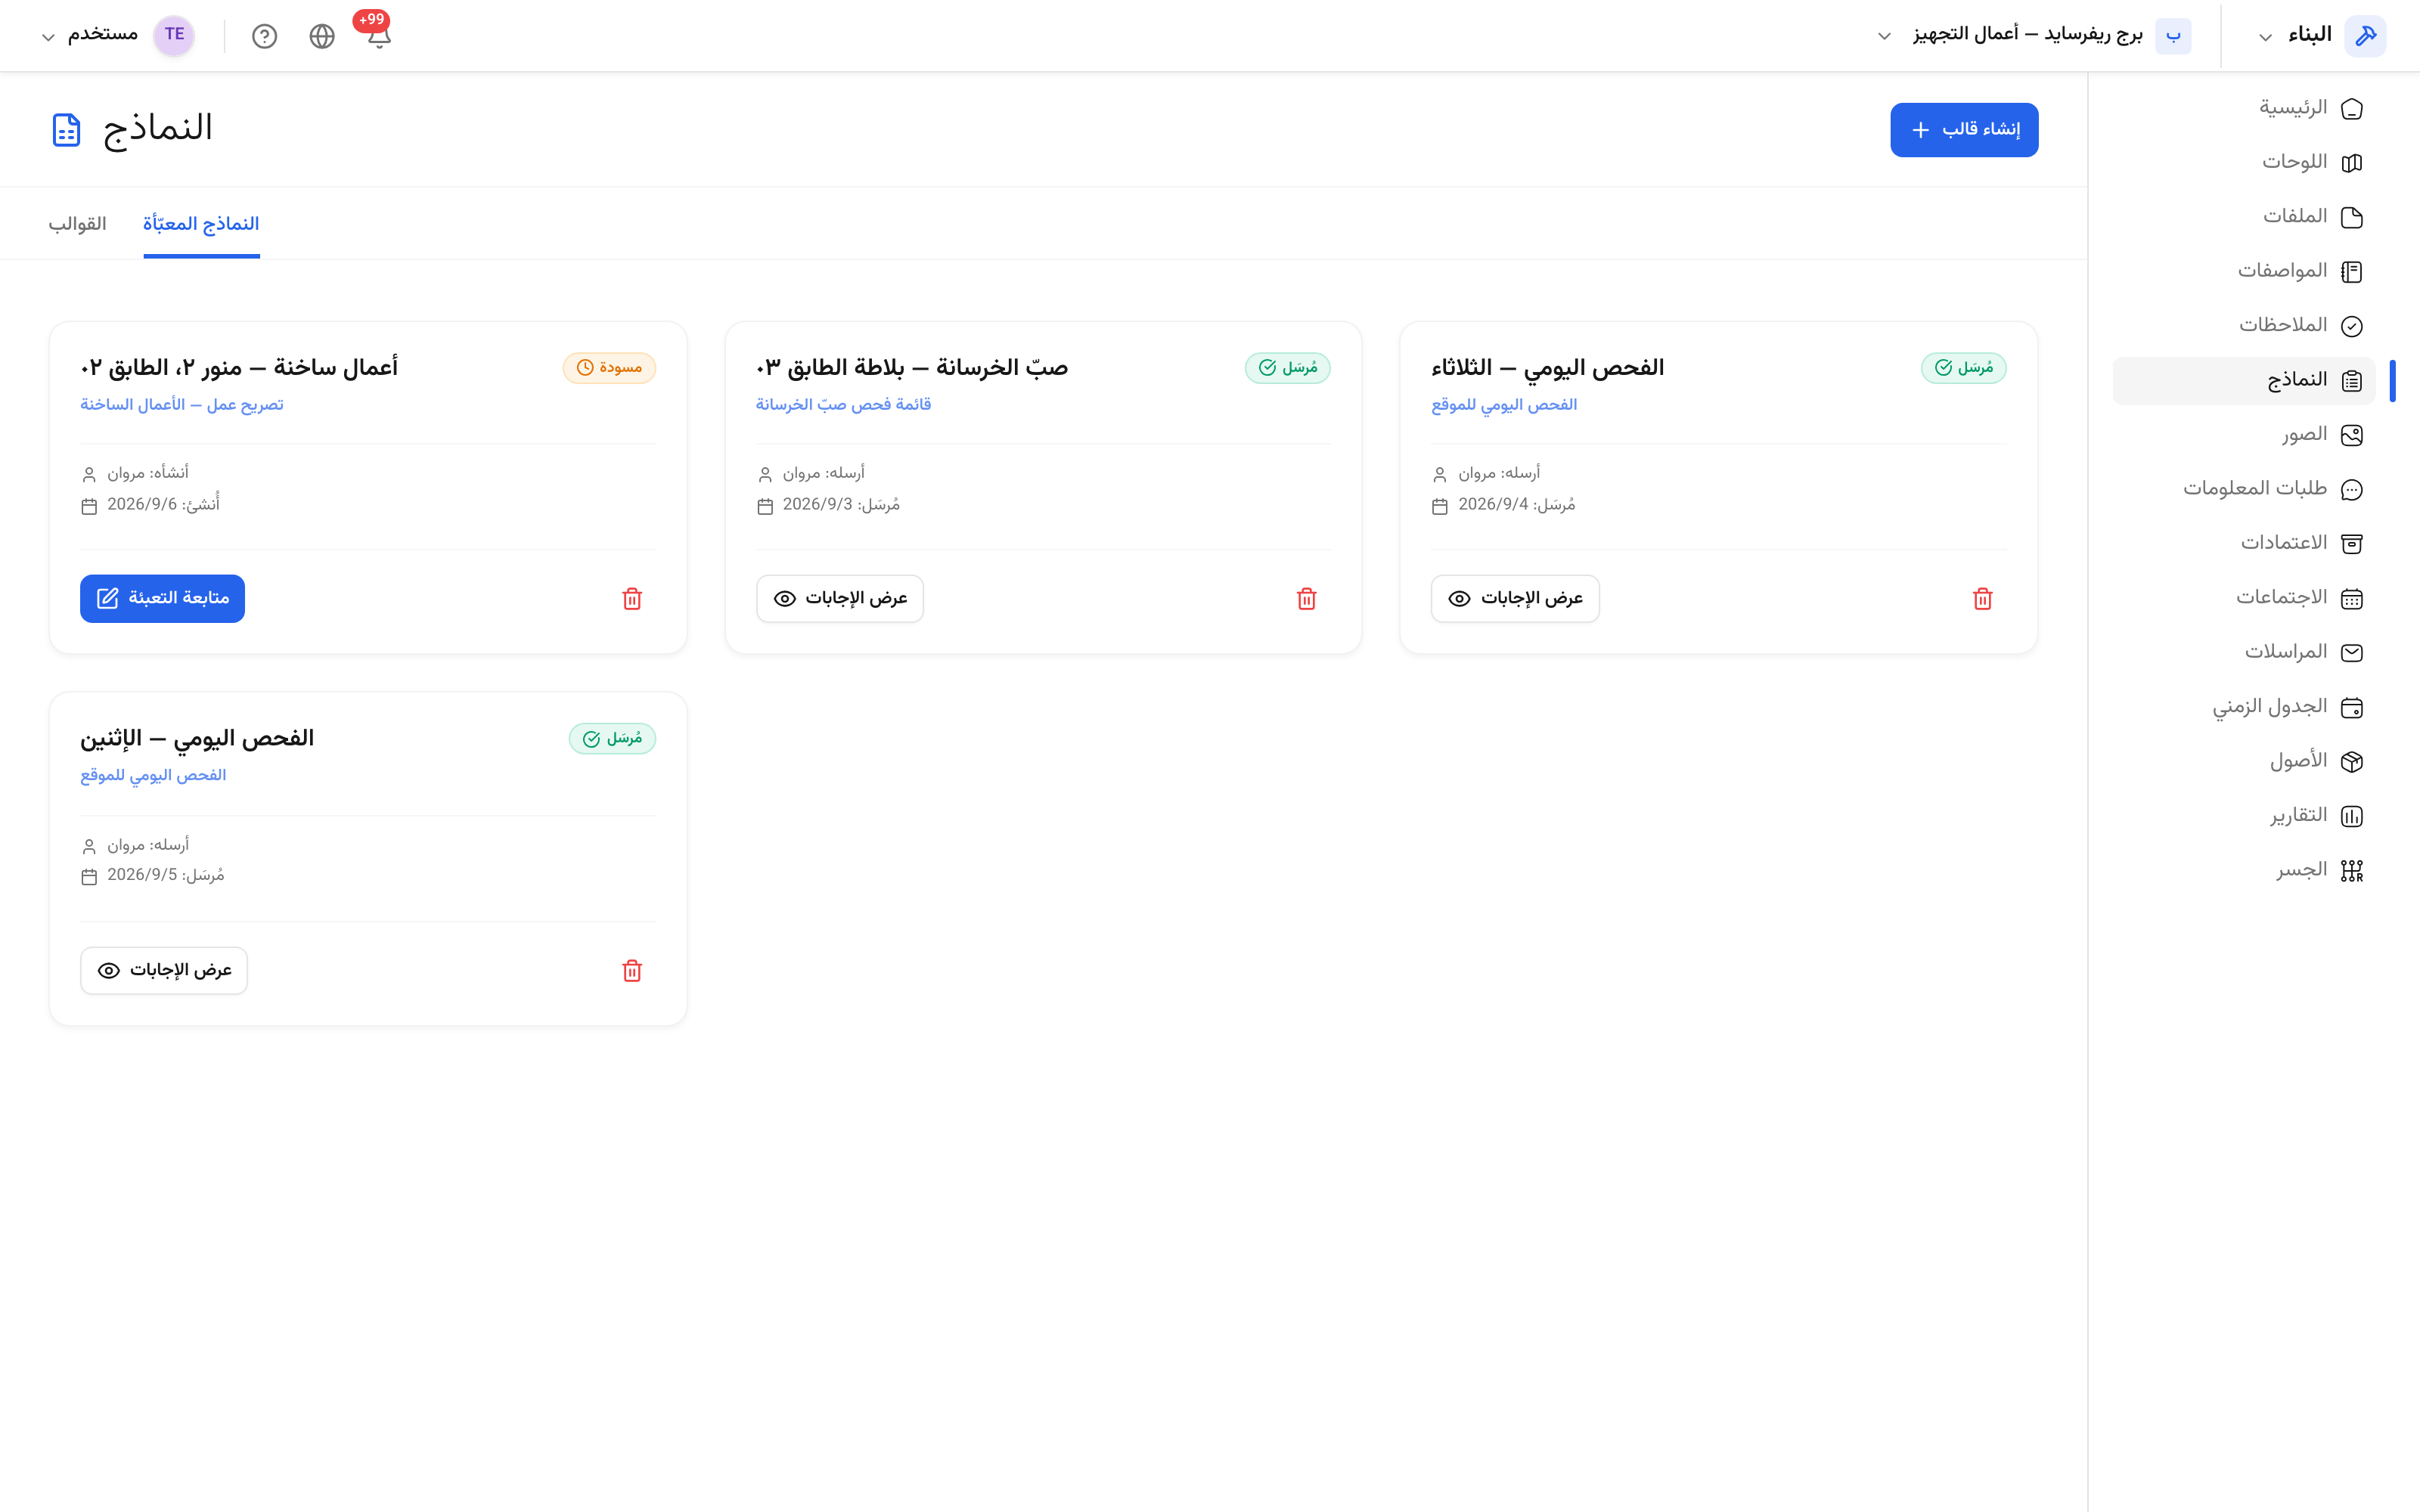This screenshot has width=2420, height=1512.
Task: Click the TE user avatar
Action: [174, 35]
